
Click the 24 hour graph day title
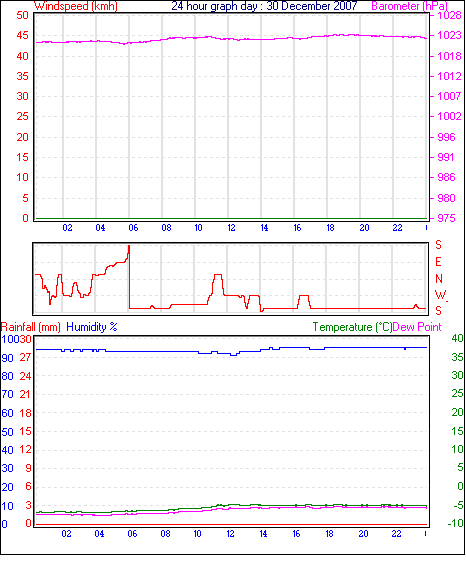point(264,6)
